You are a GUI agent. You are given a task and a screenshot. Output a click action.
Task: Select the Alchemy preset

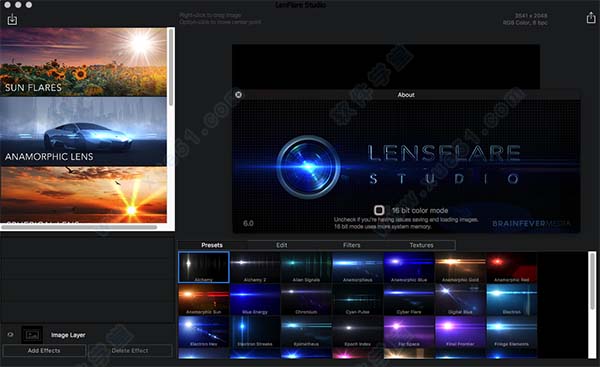204,267
